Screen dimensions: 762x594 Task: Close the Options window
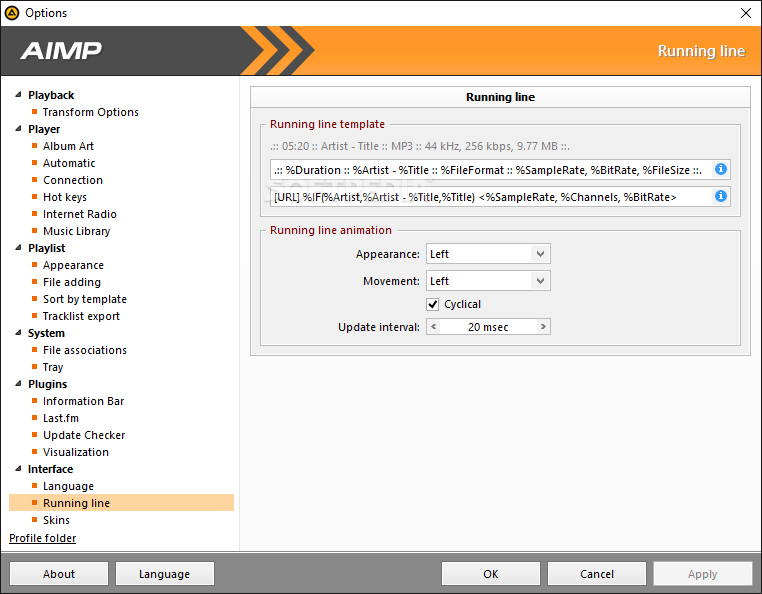tap(745, 13)
